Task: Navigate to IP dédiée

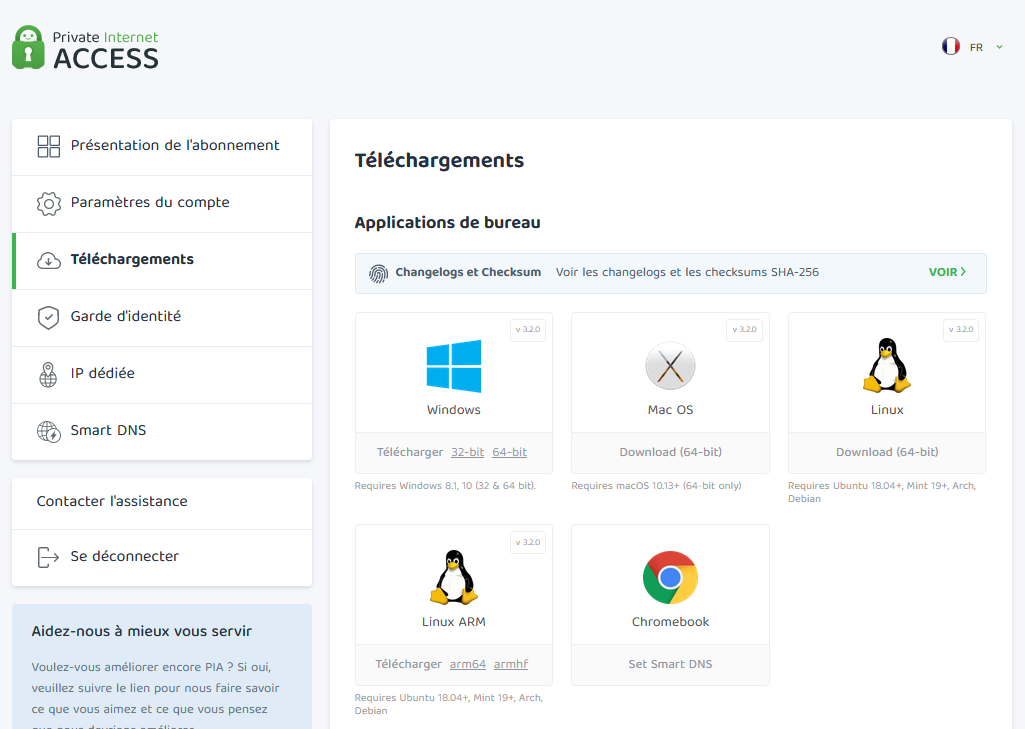Action: pyautogui.click(x=162, y=374)
